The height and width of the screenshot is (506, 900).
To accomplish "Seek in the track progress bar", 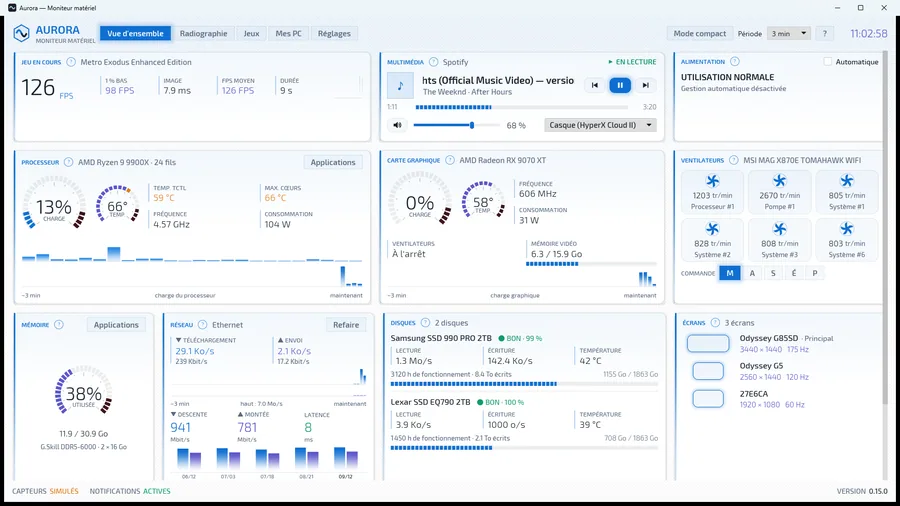I will point(521,107).
